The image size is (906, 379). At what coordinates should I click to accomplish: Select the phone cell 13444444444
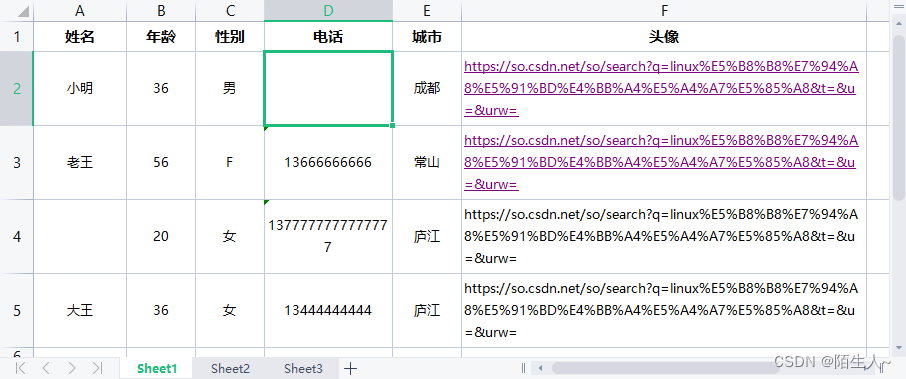(x=328, y=311)
